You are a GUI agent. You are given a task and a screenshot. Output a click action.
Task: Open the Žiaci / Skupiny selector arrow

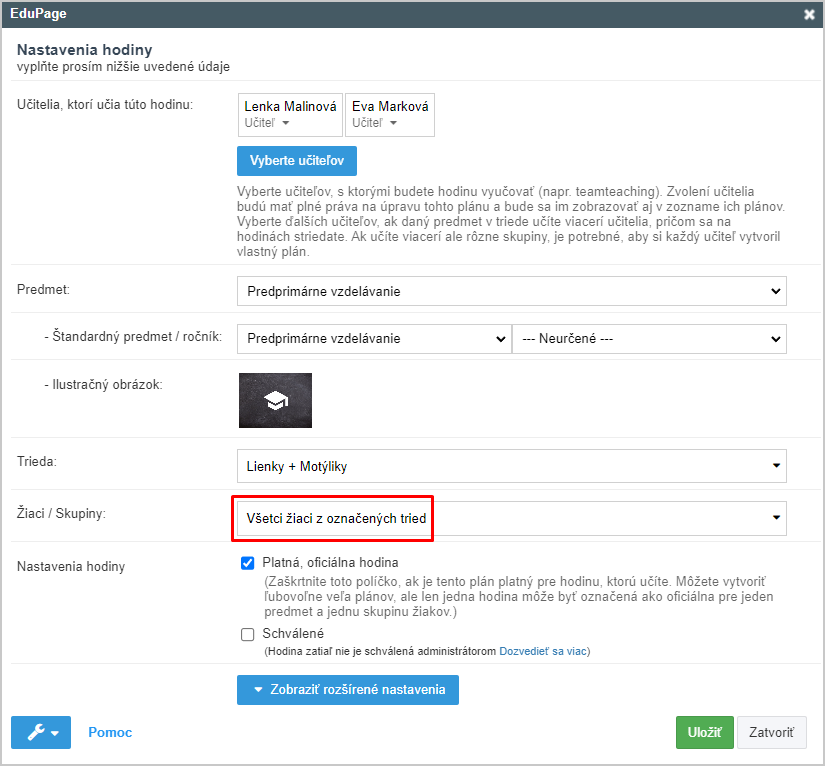tap(776, 518)
